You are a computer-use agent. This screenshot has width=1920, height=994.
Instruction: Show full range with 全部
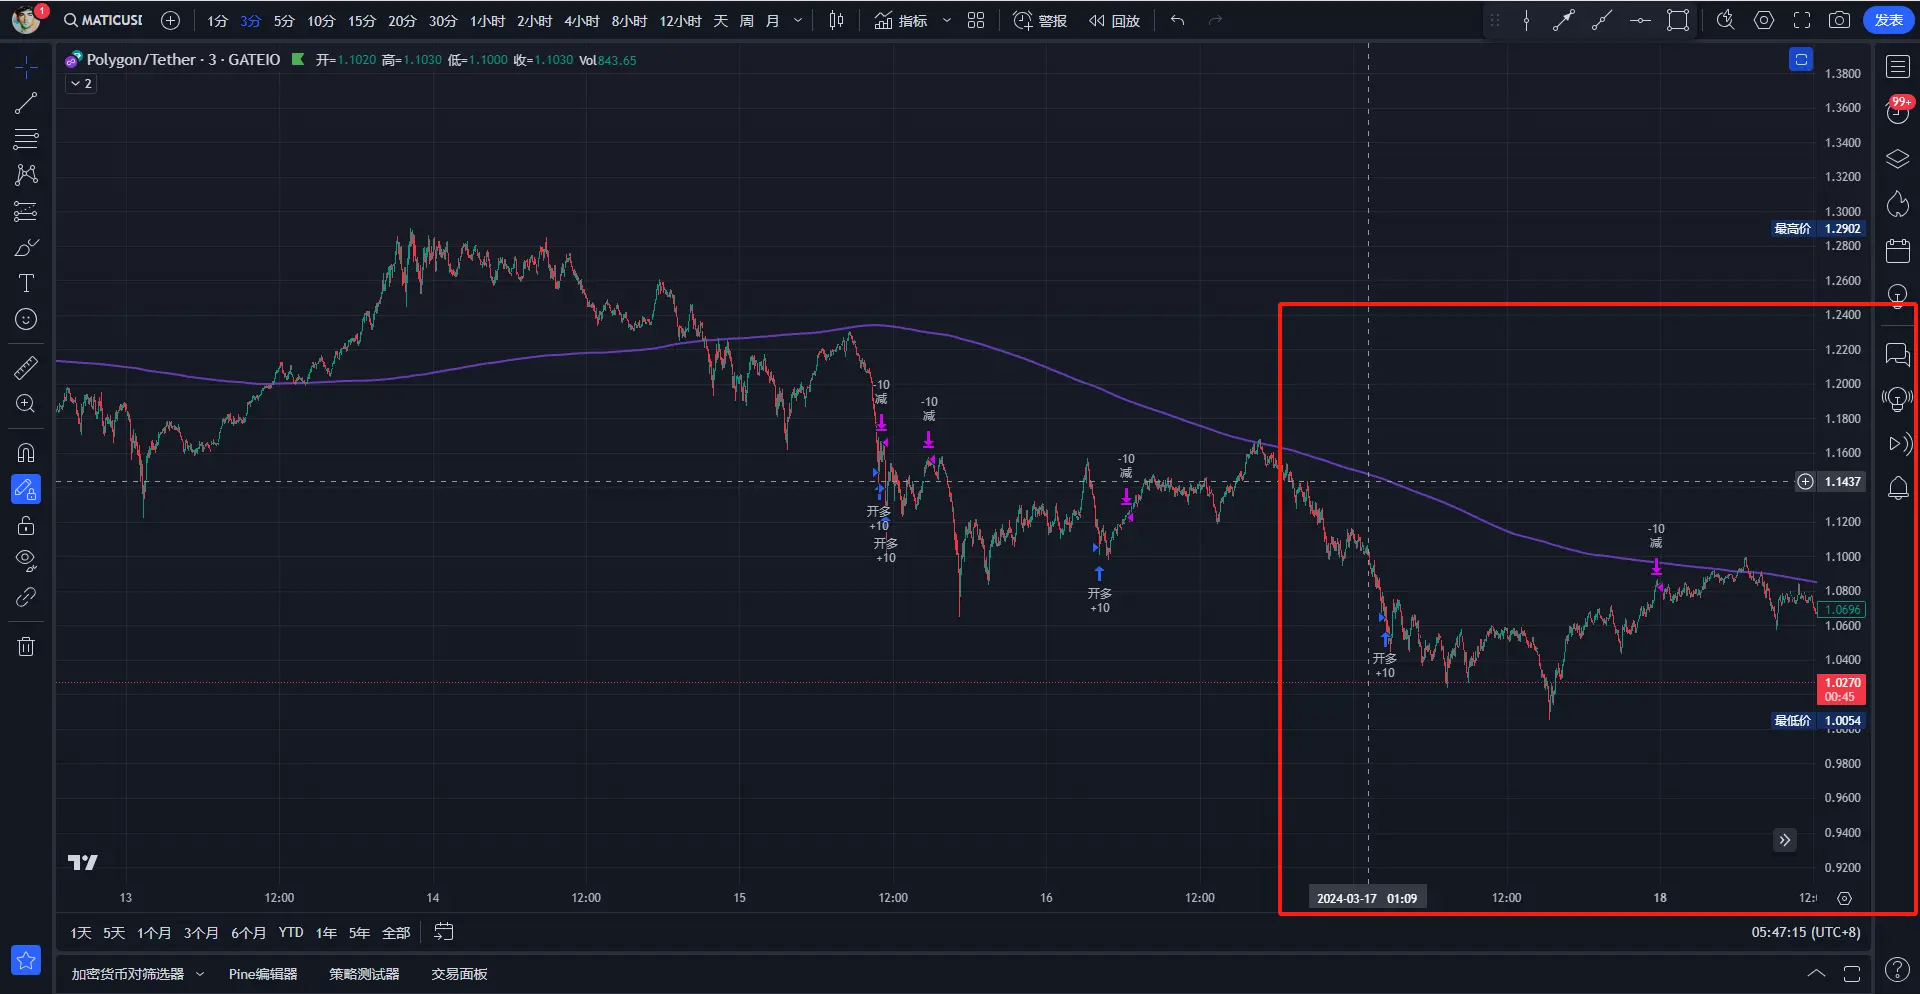pyautogui.click(x=396, y=933)
